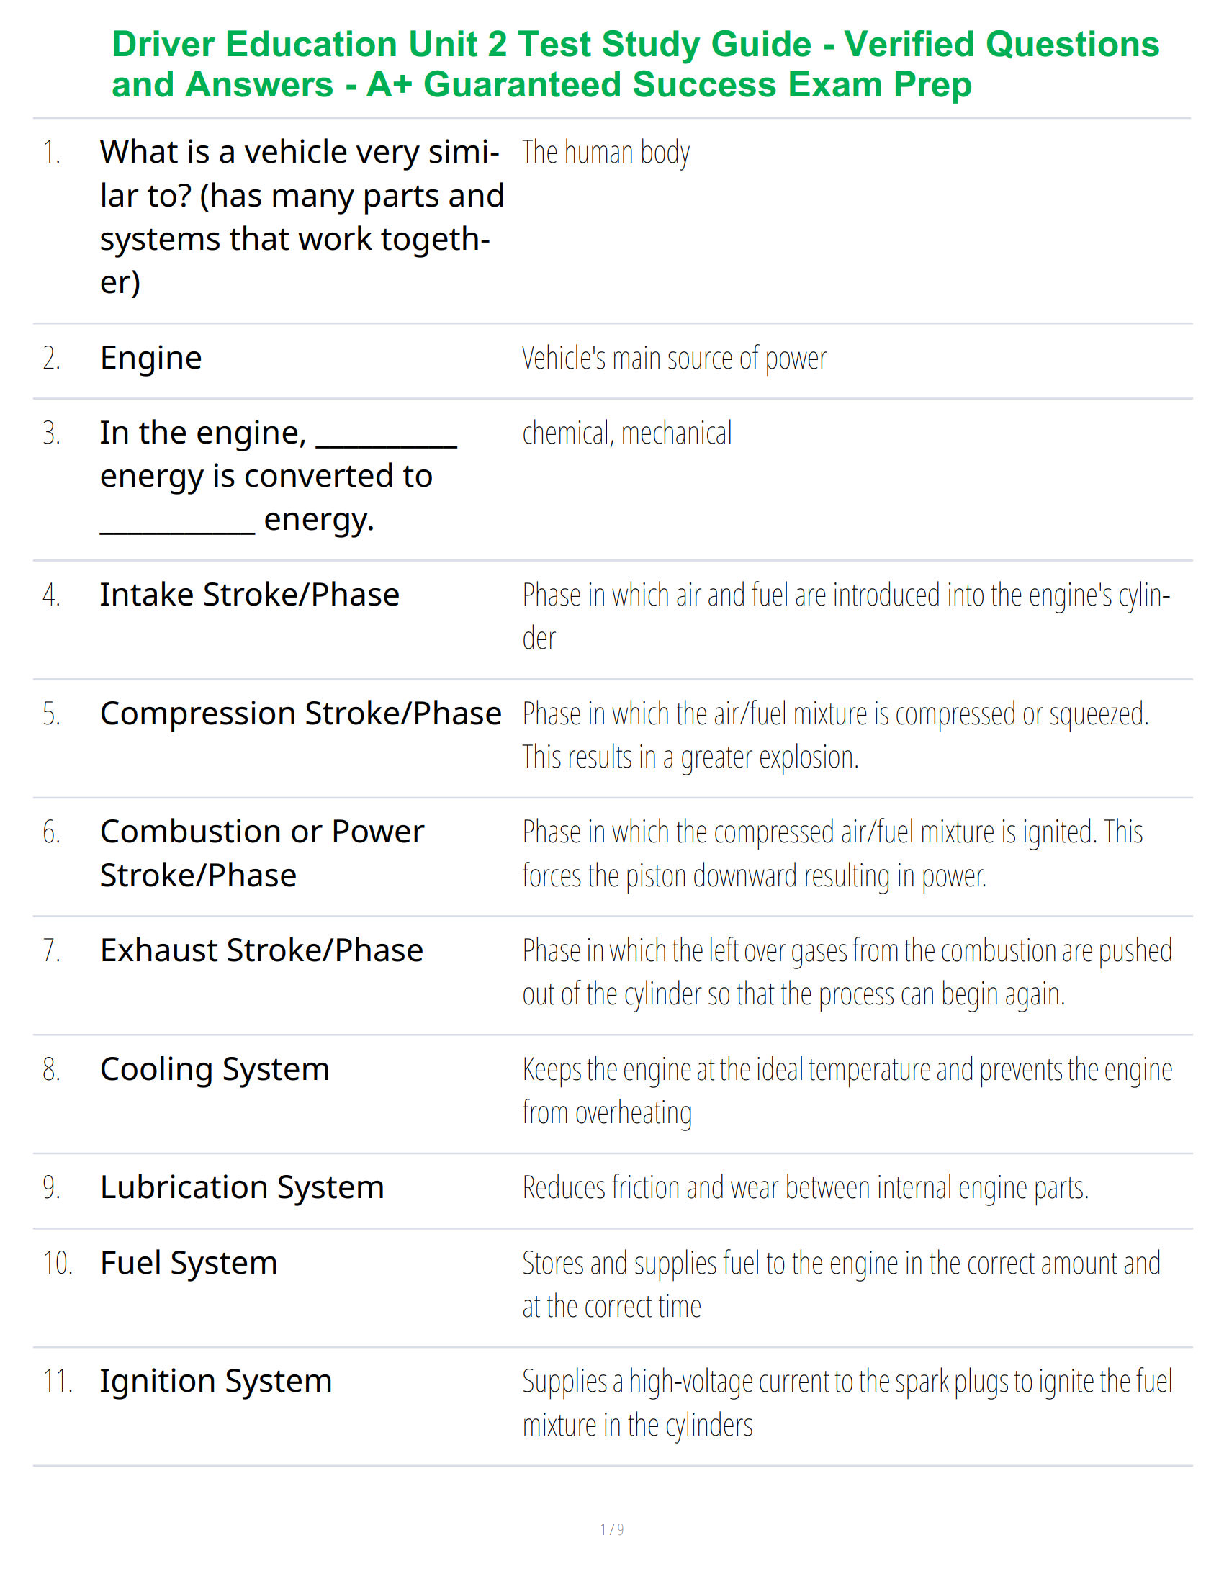The height and width of the screenshot is (1584, 1224).
Task: Select the exhaust phase definition text
Action: (x=847, y=972)
